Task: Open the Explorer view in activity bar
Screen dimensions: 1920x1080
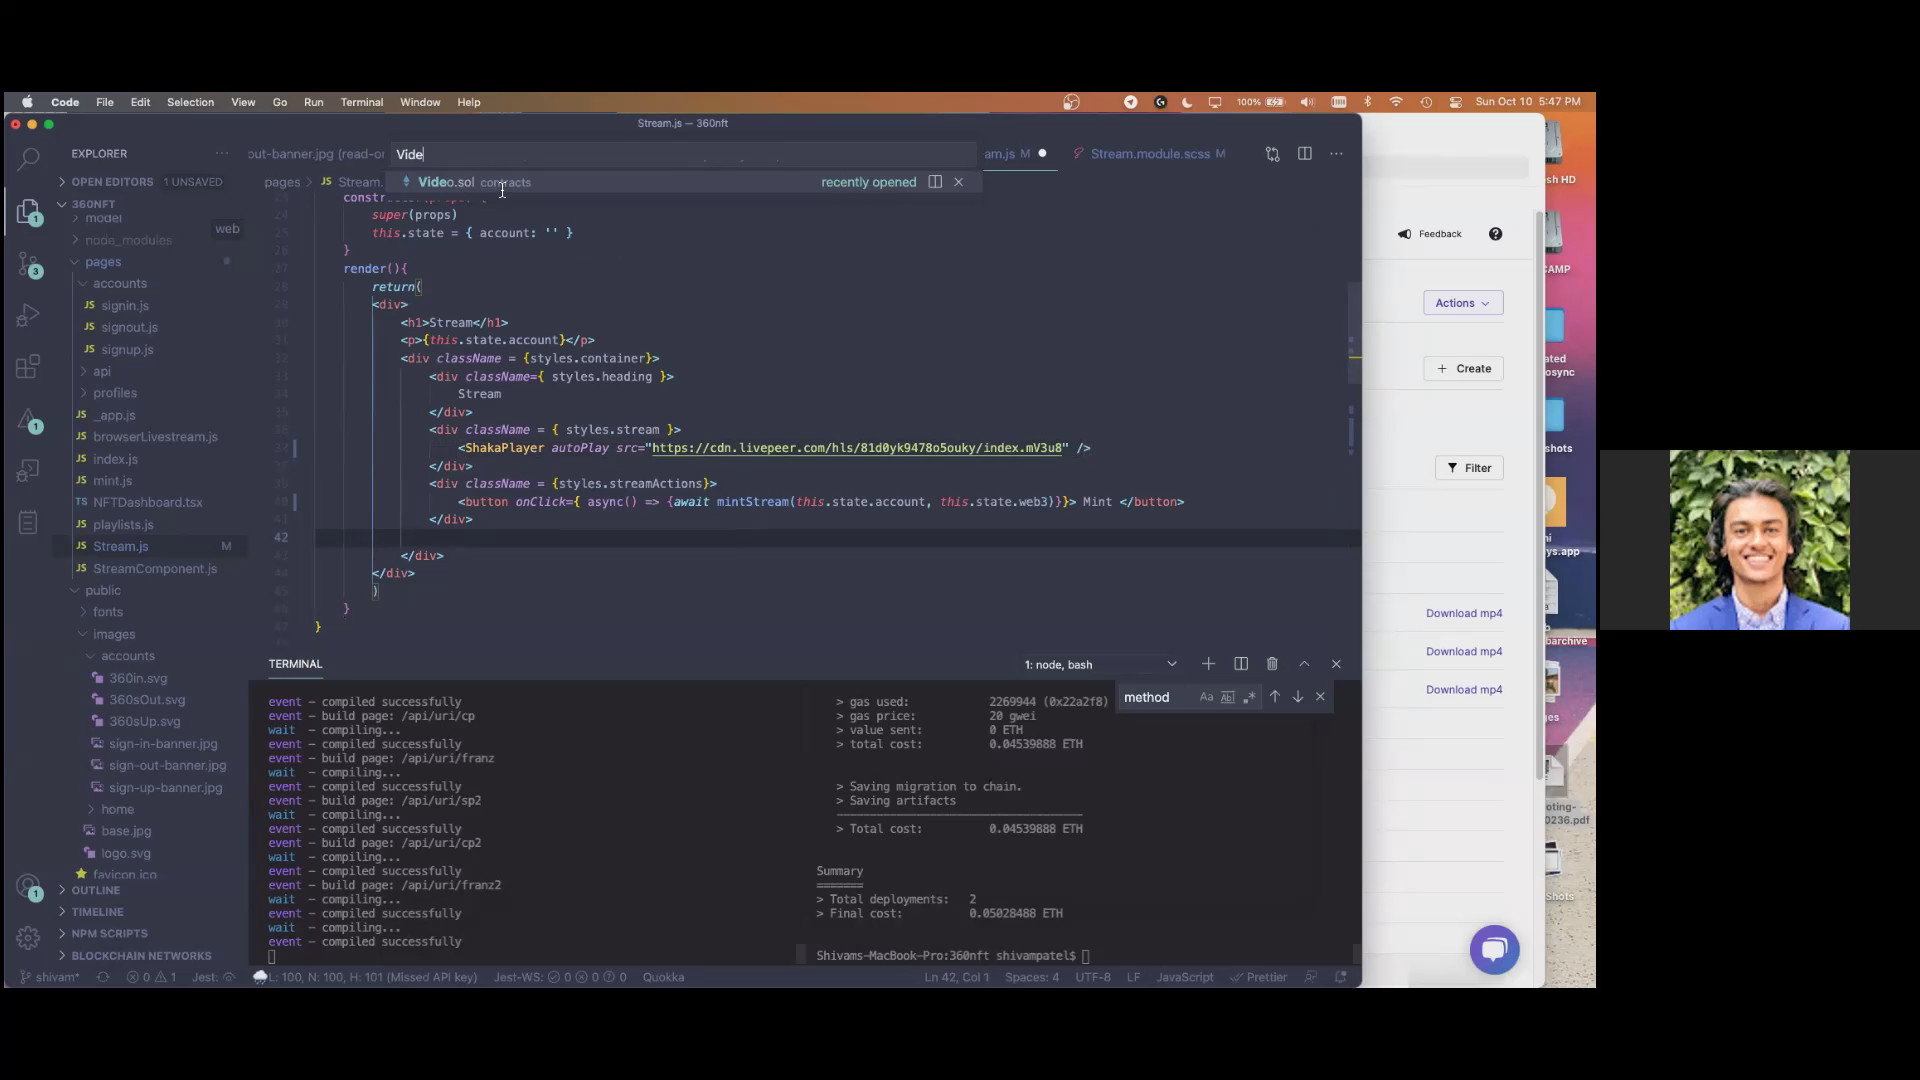Action: 28,211
